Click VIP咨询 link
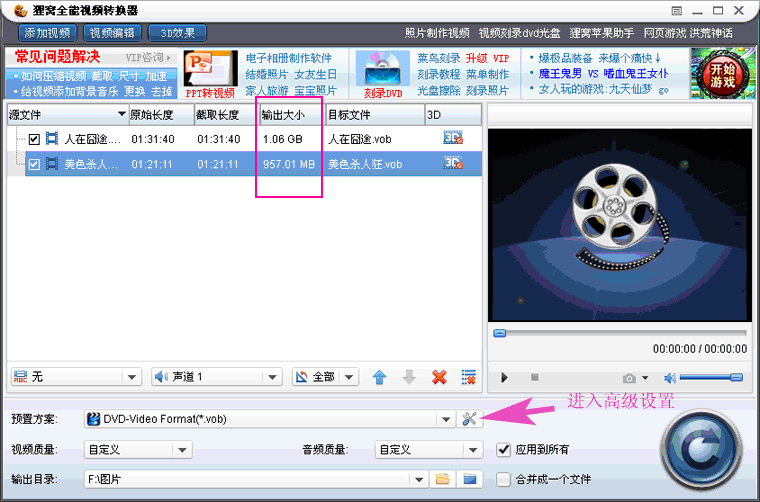 [x=148, y=58]
